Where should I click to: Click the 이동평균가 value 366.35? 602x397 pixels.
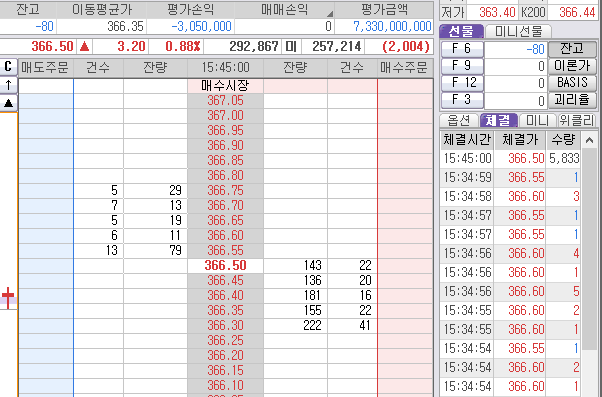point(125,26)
